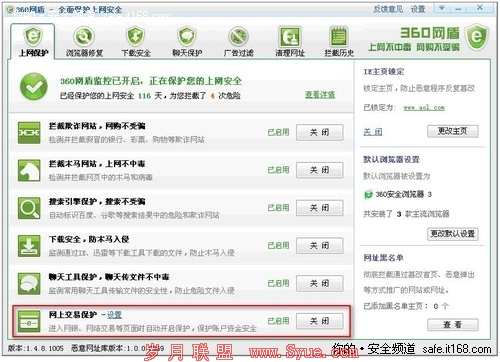Open 反馈意见 feedback in title bar
500x362 pixels.
388,9
